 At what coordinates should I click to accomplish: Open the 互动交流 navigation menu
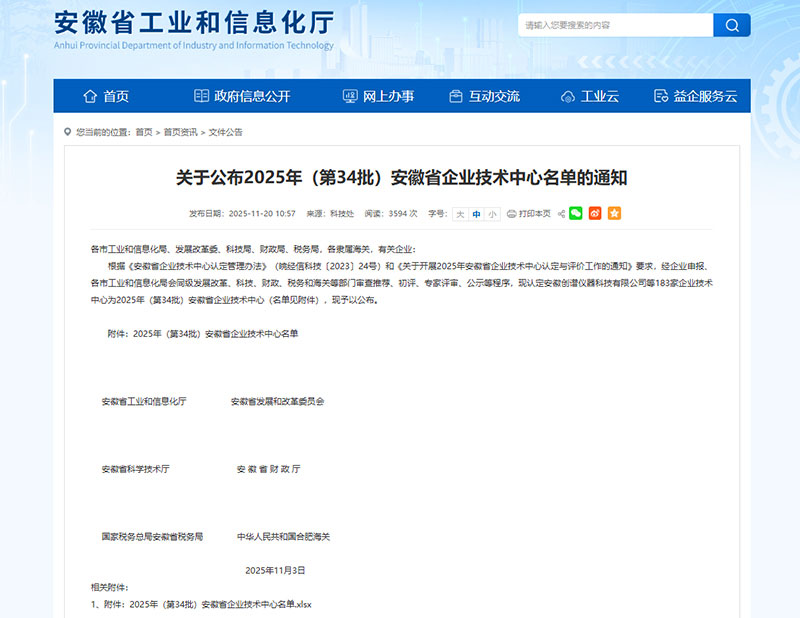[x=484, y=96]
